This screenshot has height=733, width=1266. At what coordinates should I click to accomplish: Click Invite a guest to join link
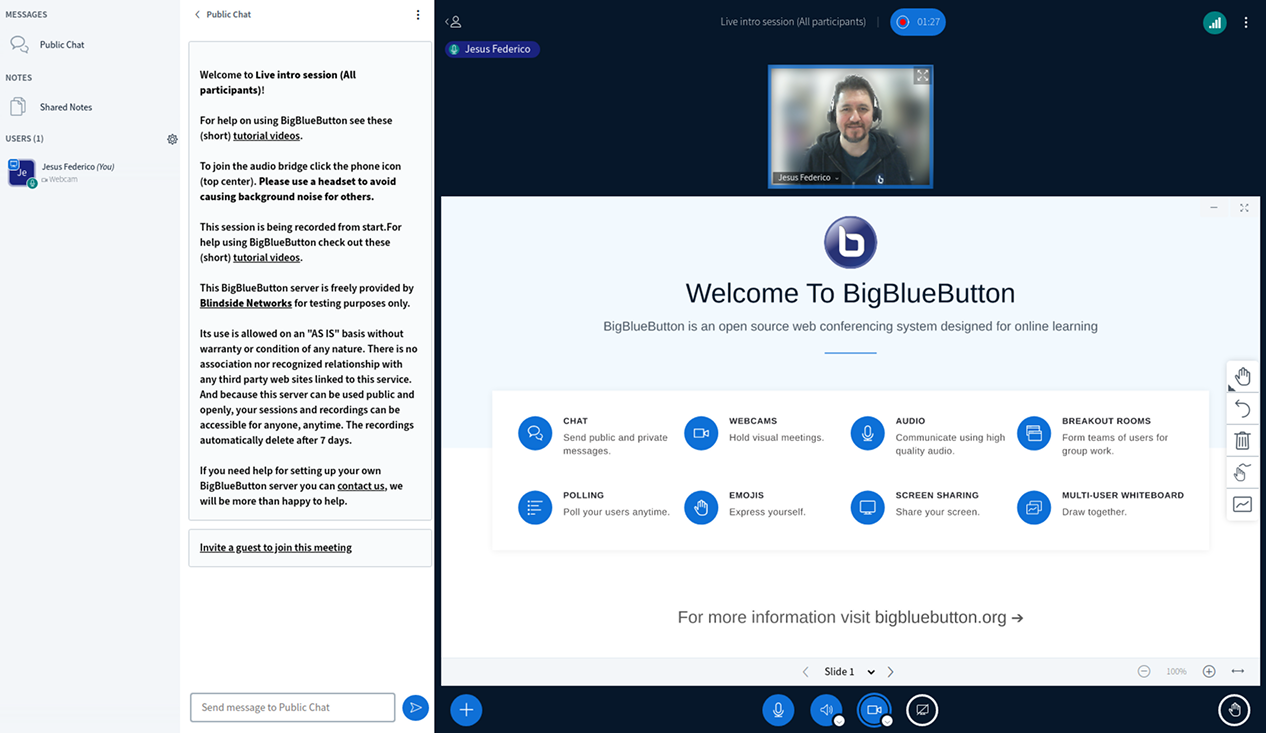(276, 548)
